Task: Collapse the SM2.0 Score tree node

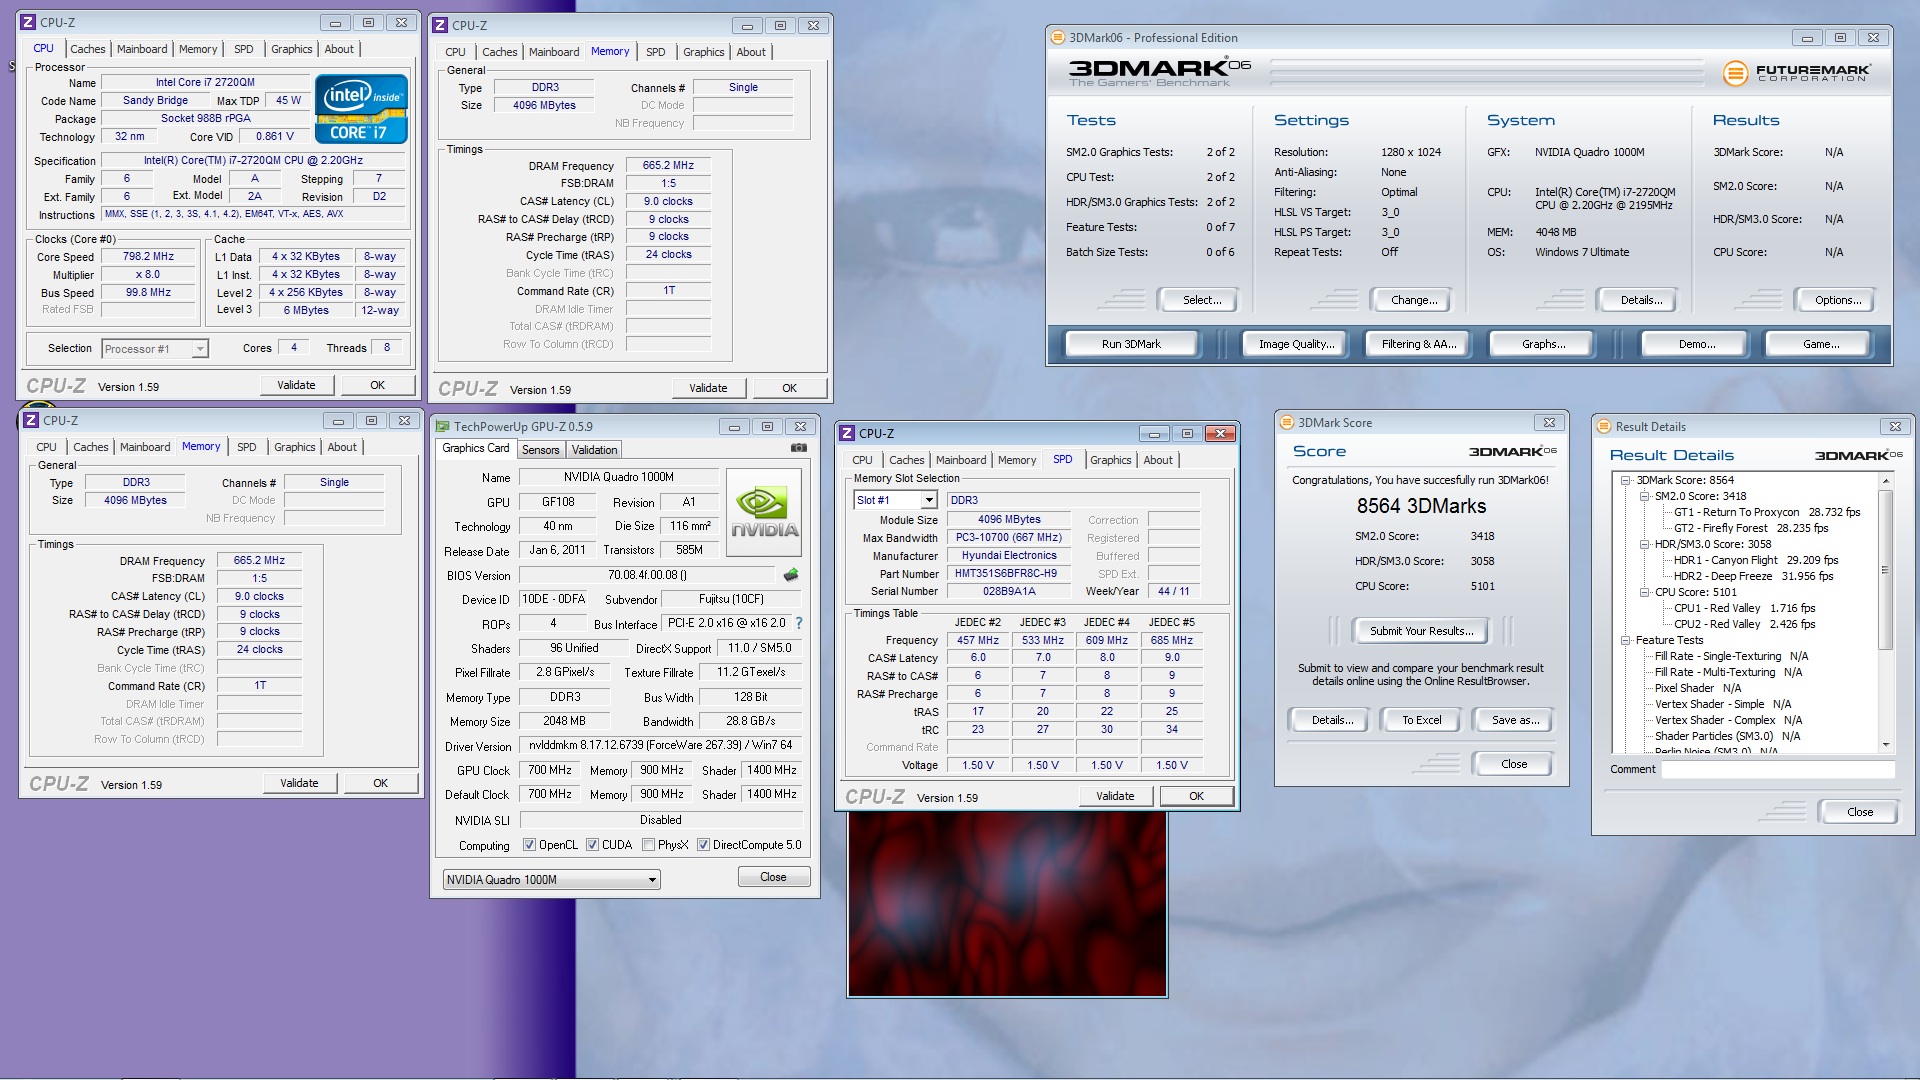Action: pyautogui.click(x=1644, y=496)
